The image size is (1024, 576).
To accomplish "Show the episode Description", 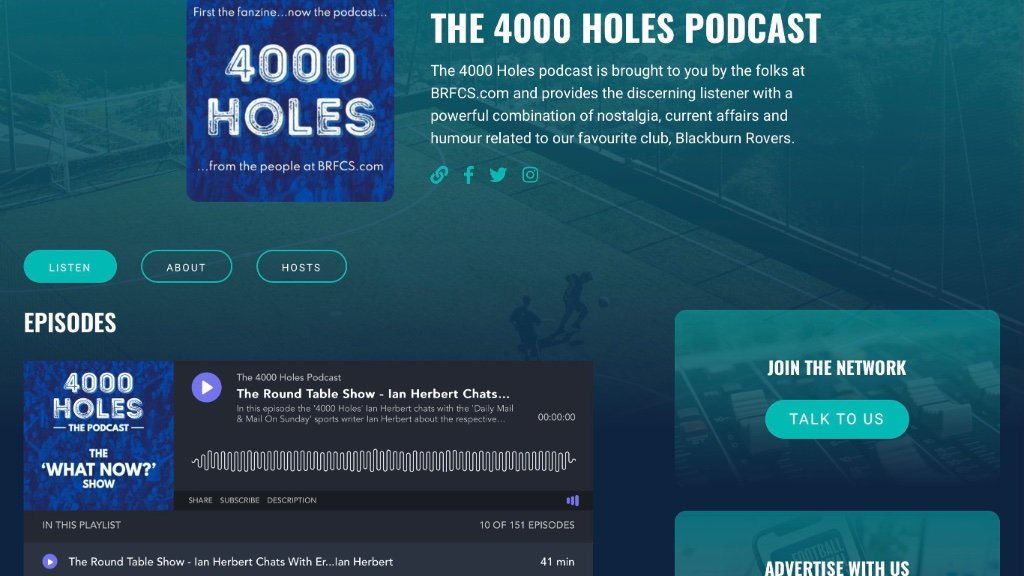I will [x=292, y=500].
